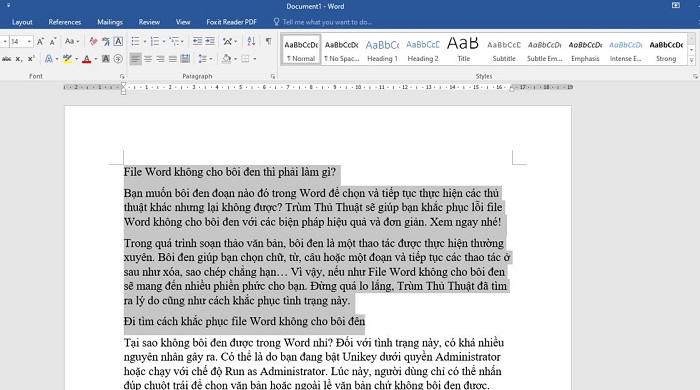Align text left

(x=136, y=58)
